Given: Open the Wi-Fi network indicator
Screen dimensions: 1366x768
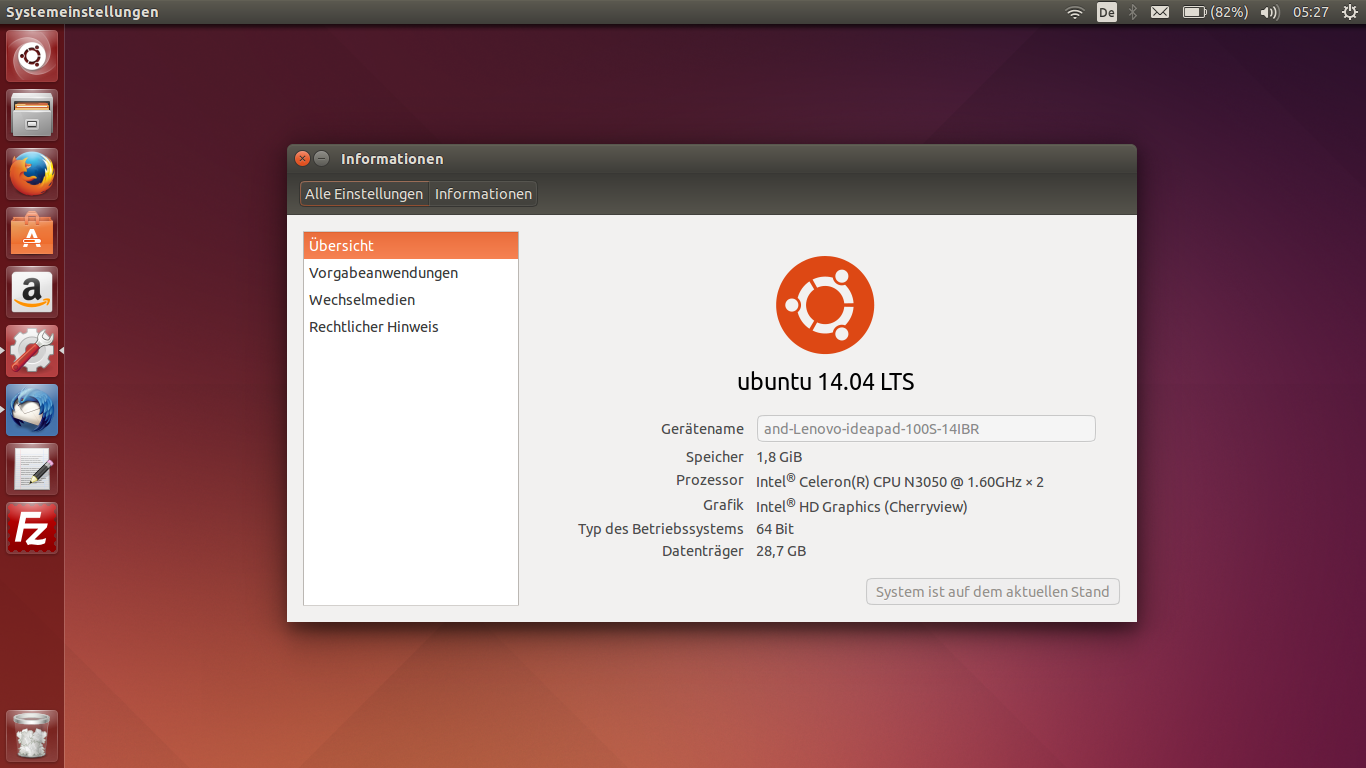Looking at the screenshot, I should tap(1075, 12).
